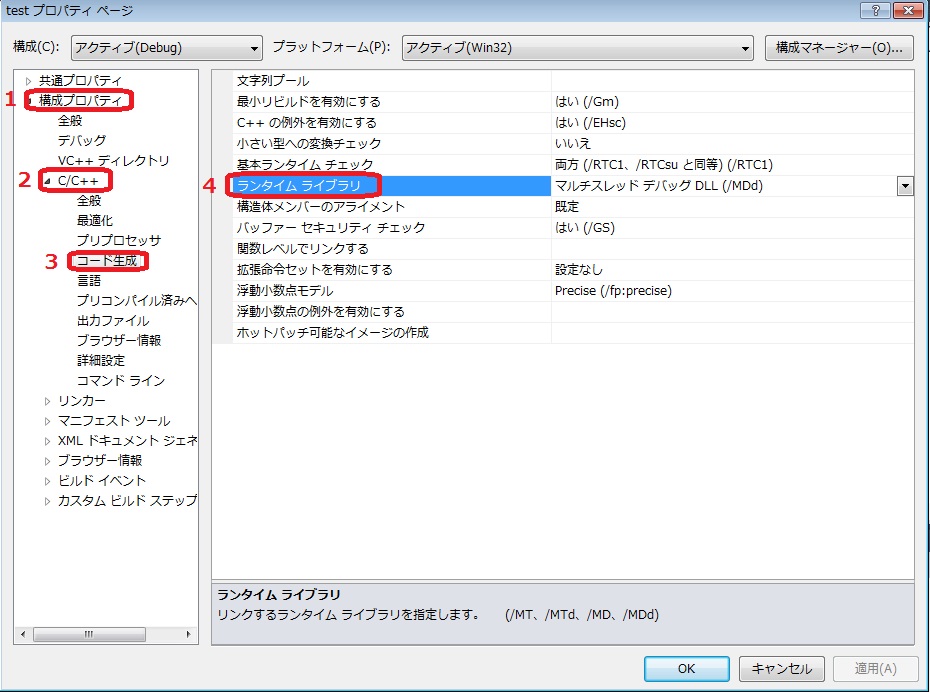Select ブラウザー情報 under C/C++

(119, 341)
